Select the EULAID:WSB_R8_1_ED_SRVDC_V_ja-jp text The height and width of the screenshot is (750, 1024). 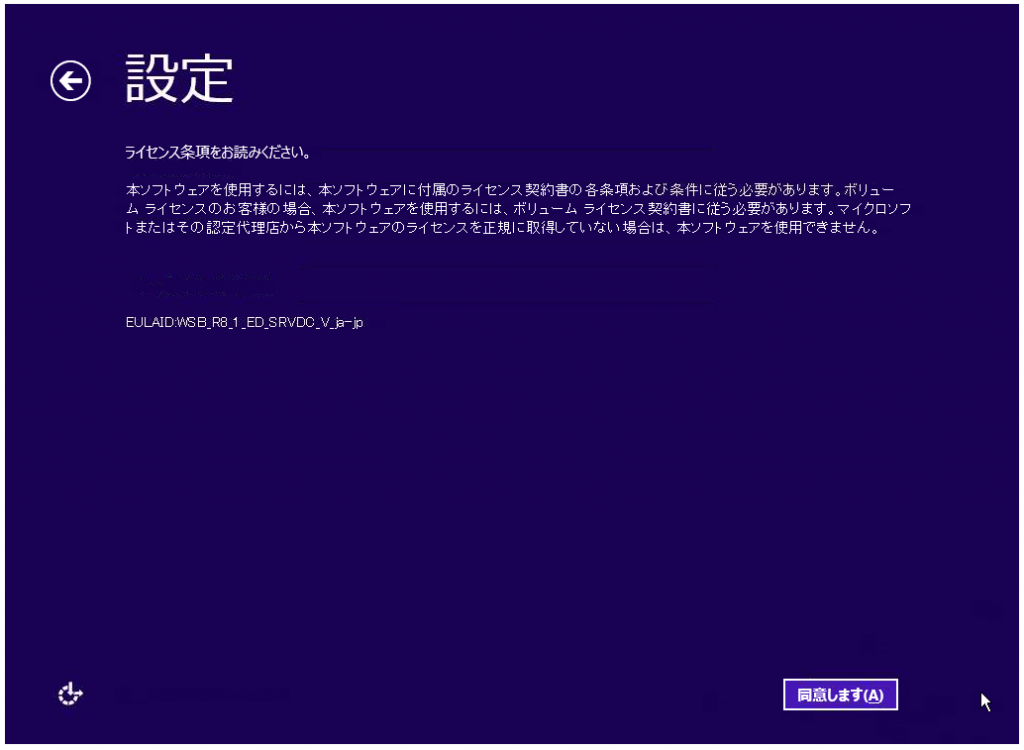coord(244,323)
